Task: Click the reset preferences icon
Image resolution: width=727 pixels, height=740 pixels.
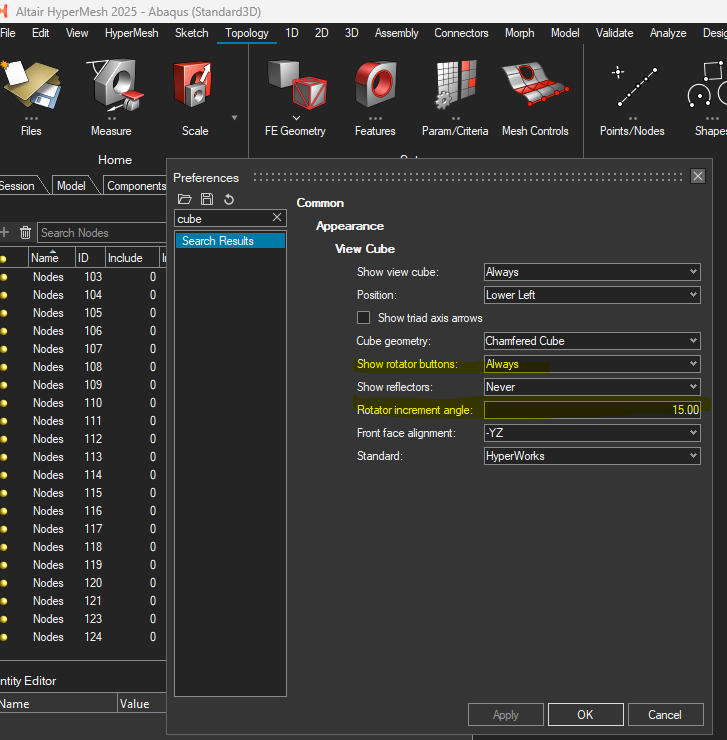Action: click(229, 200)
